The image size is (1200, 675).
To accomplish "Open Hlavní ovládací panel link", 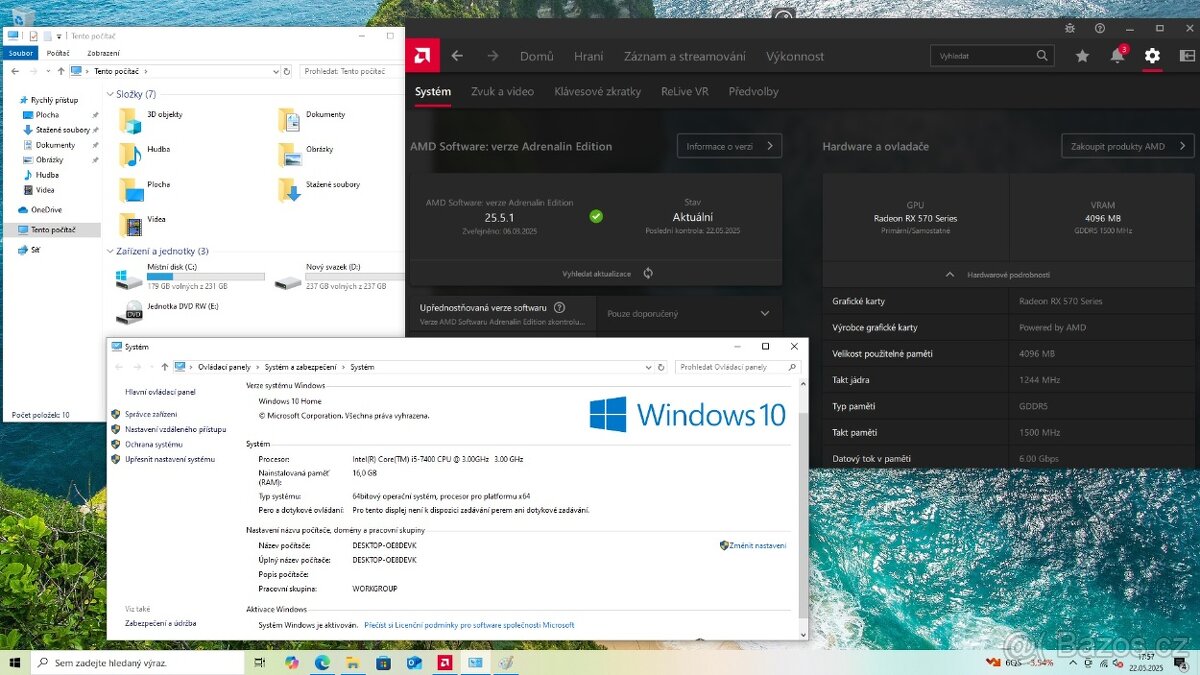I will [x=160, y=392].
